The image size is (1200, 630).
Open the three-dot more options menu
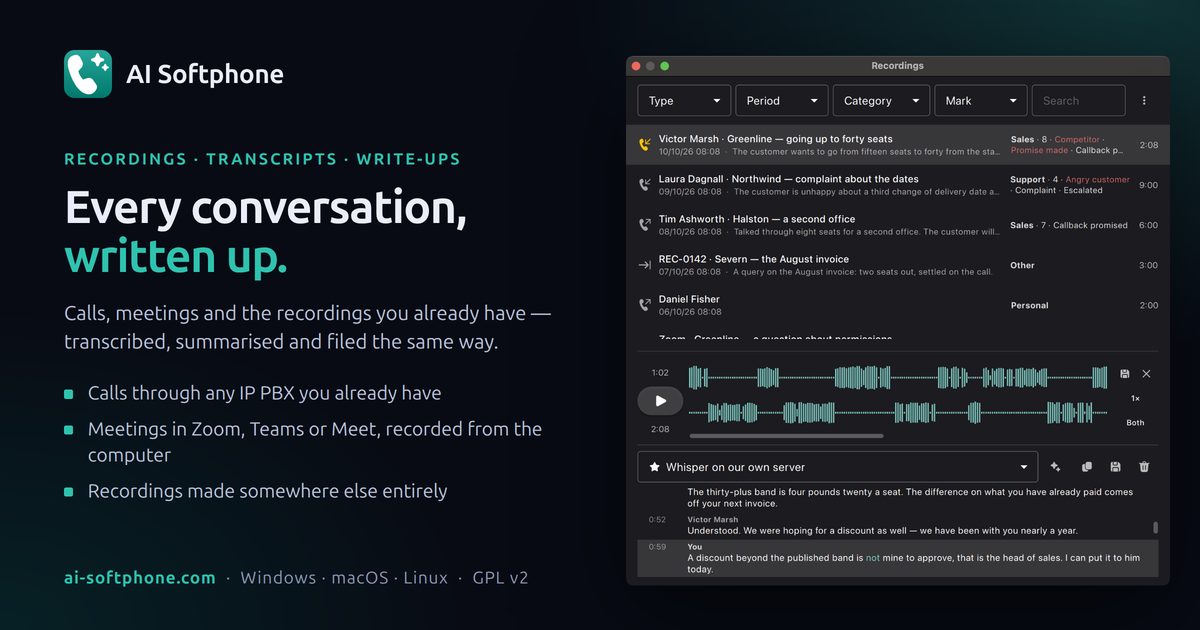(1145, 100)
